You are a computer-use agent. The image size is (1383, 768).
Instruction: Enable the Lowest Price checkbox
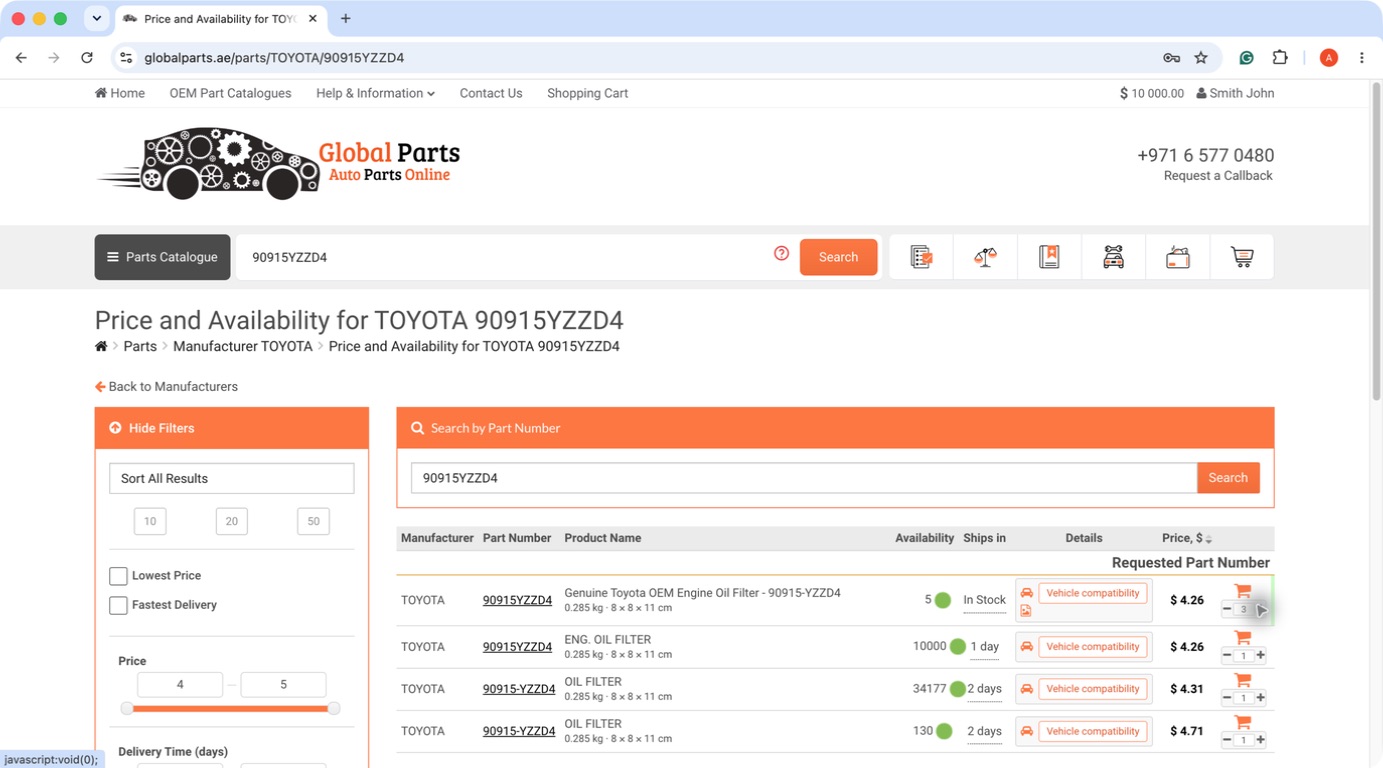(118, 576)
